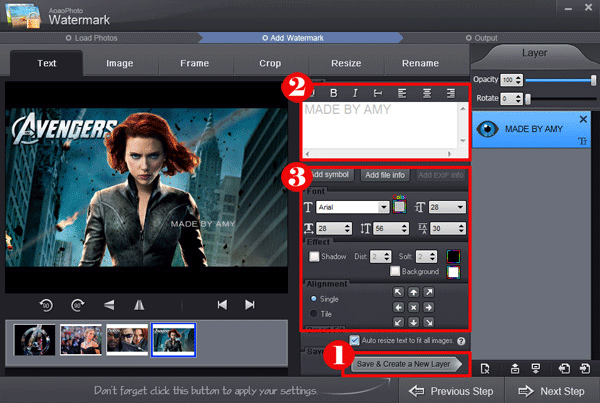Open the background color swatch
600x403 pixels.
coord(453,272)
